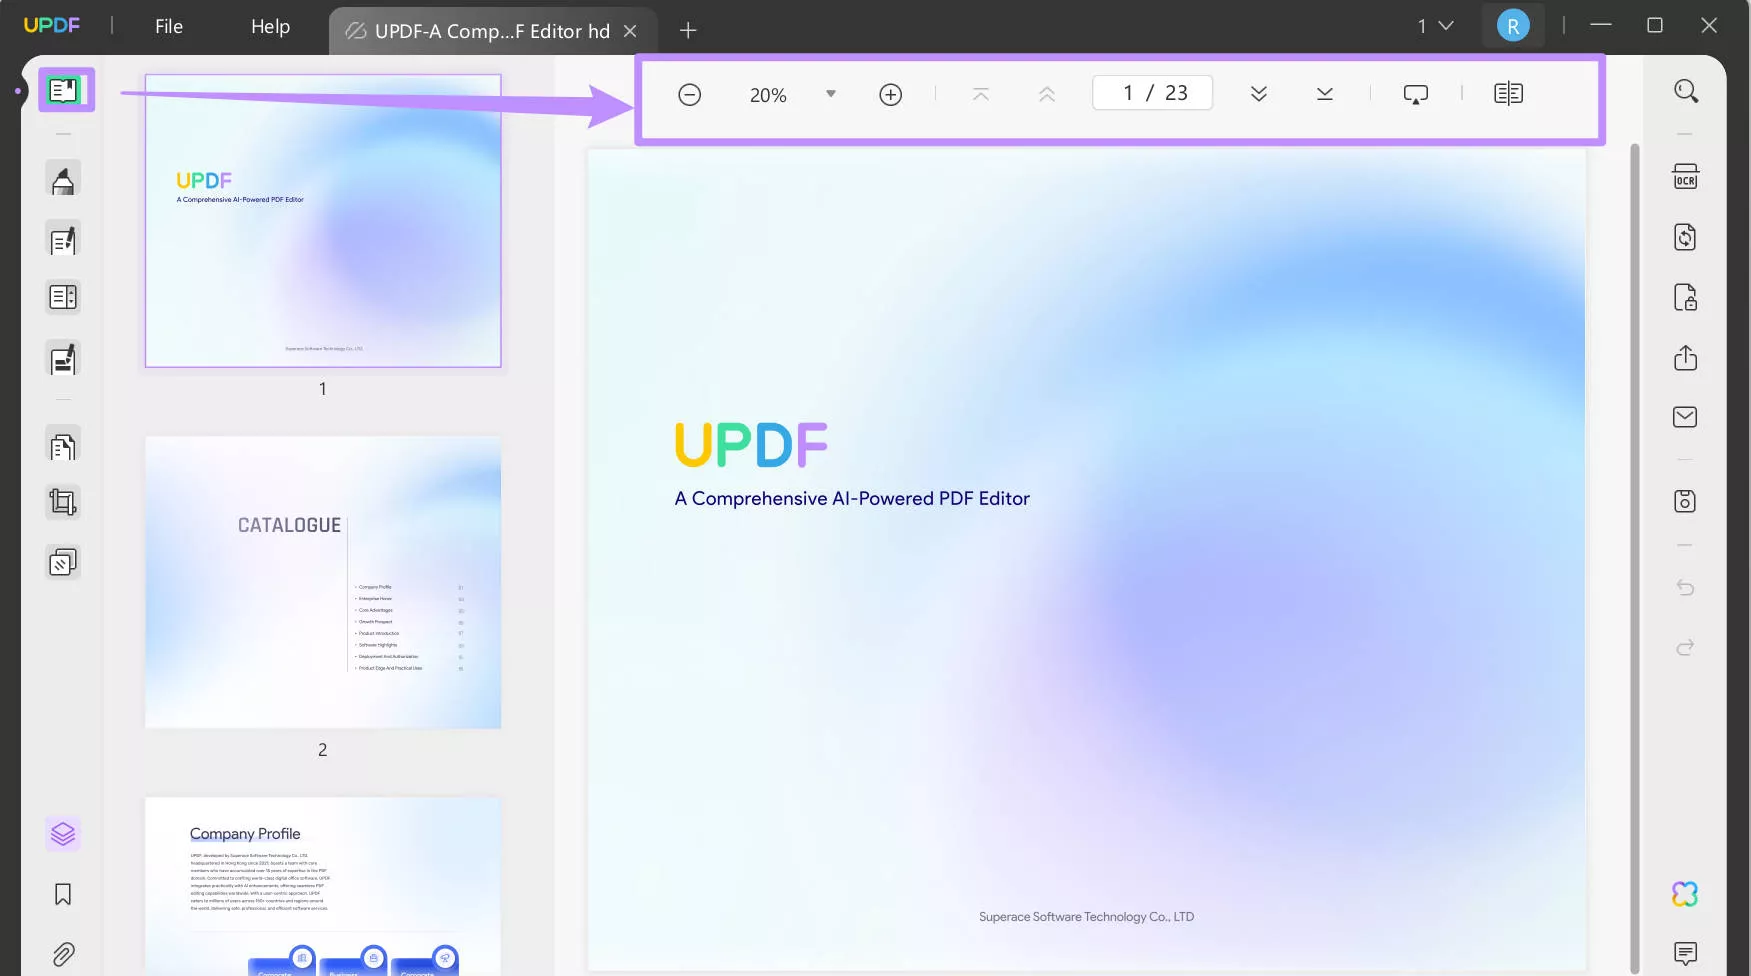Share this file with others
Viewport: 1751px width, 976px height.
coord(1686,358)
